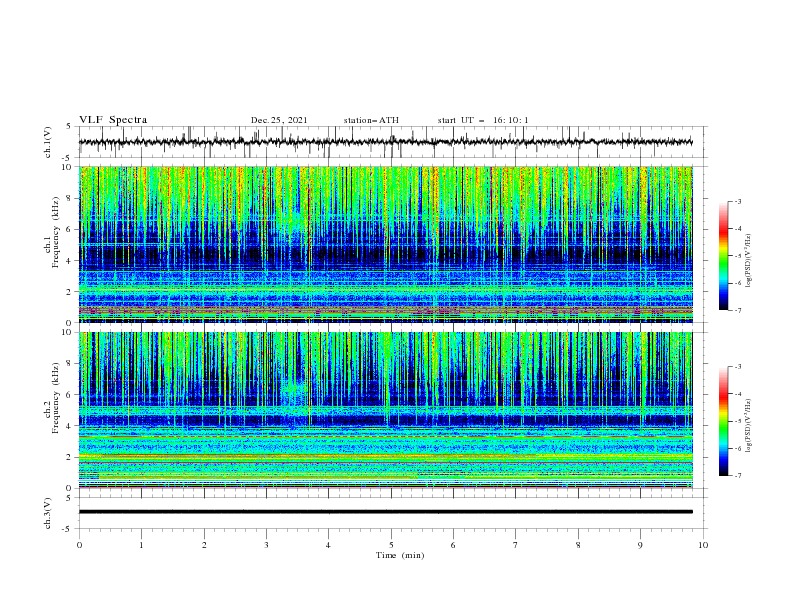
Task: Click ch.2 frequency tick label "8"
Action: point(70,364)
